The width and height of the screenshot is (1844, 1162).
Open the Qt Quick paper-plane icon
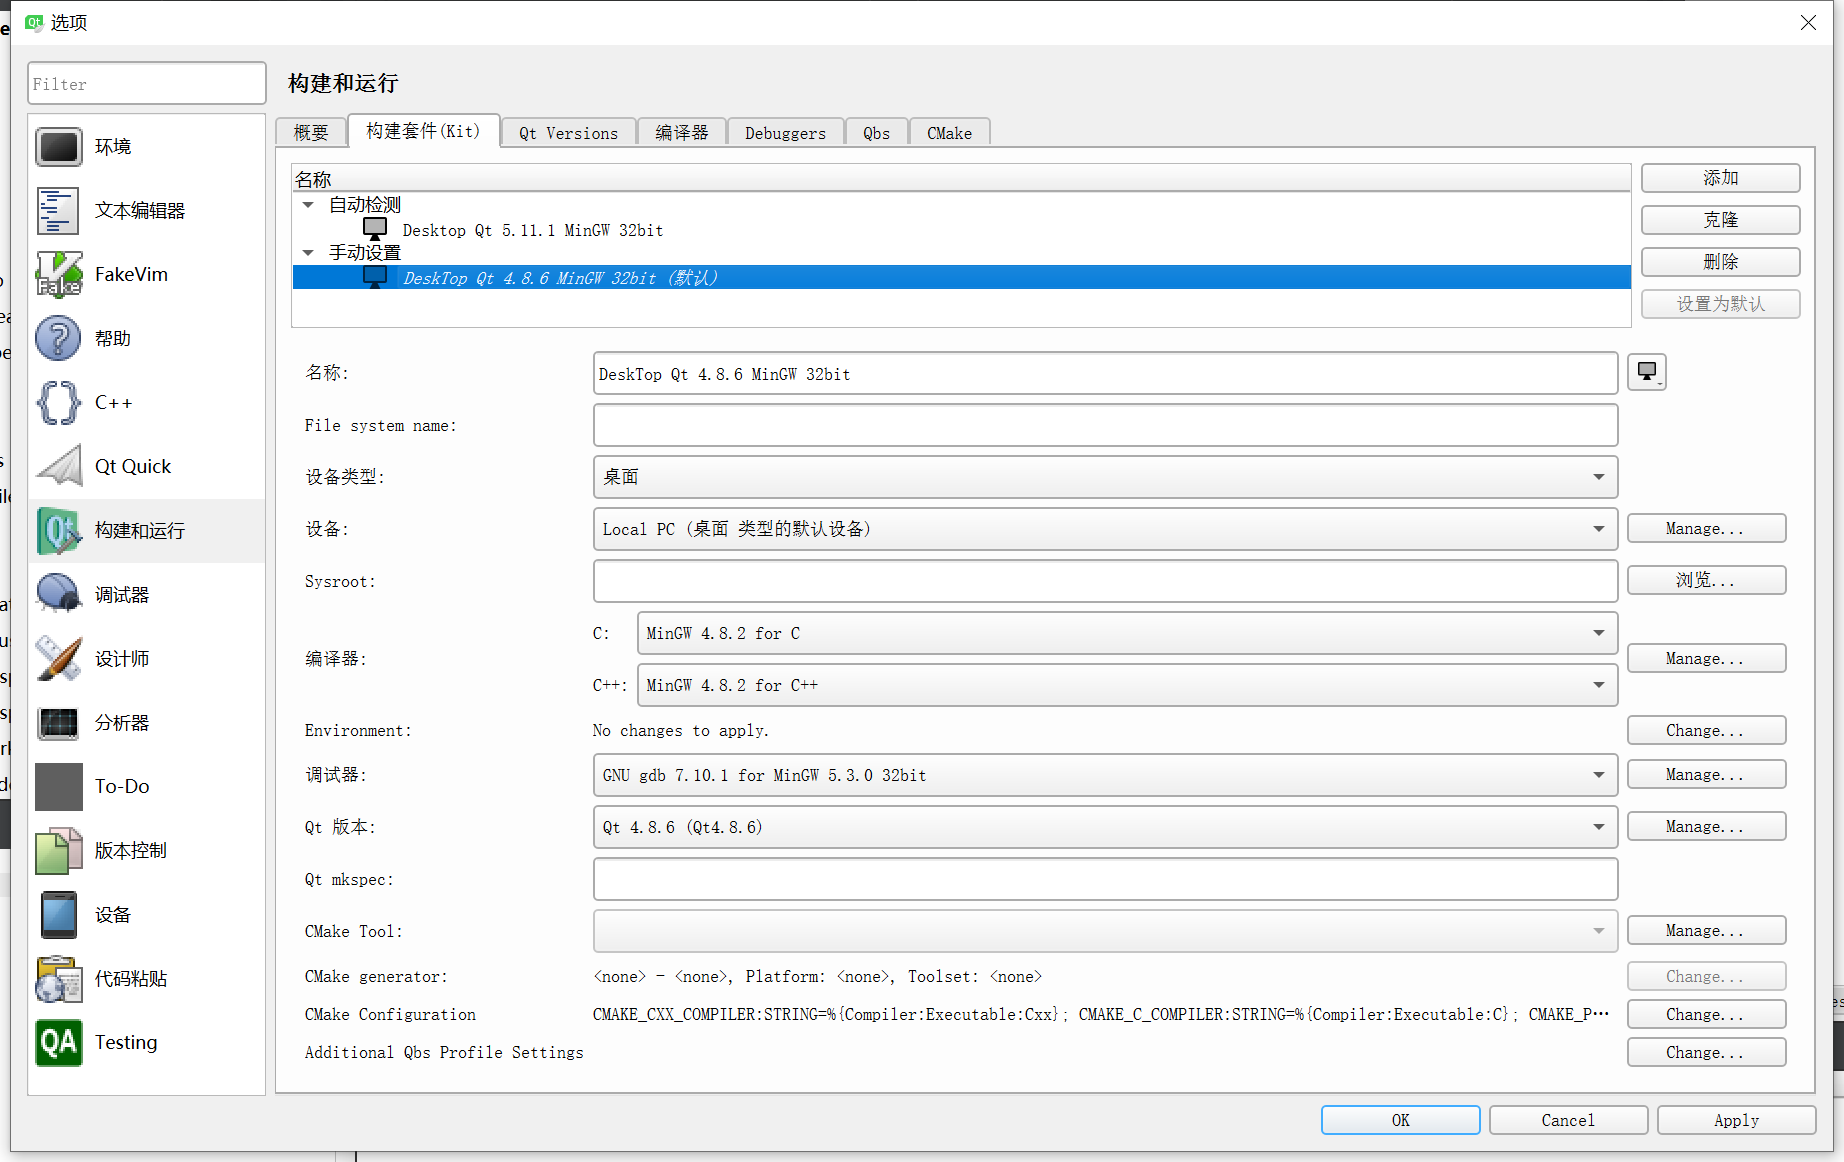coord(58,467)
